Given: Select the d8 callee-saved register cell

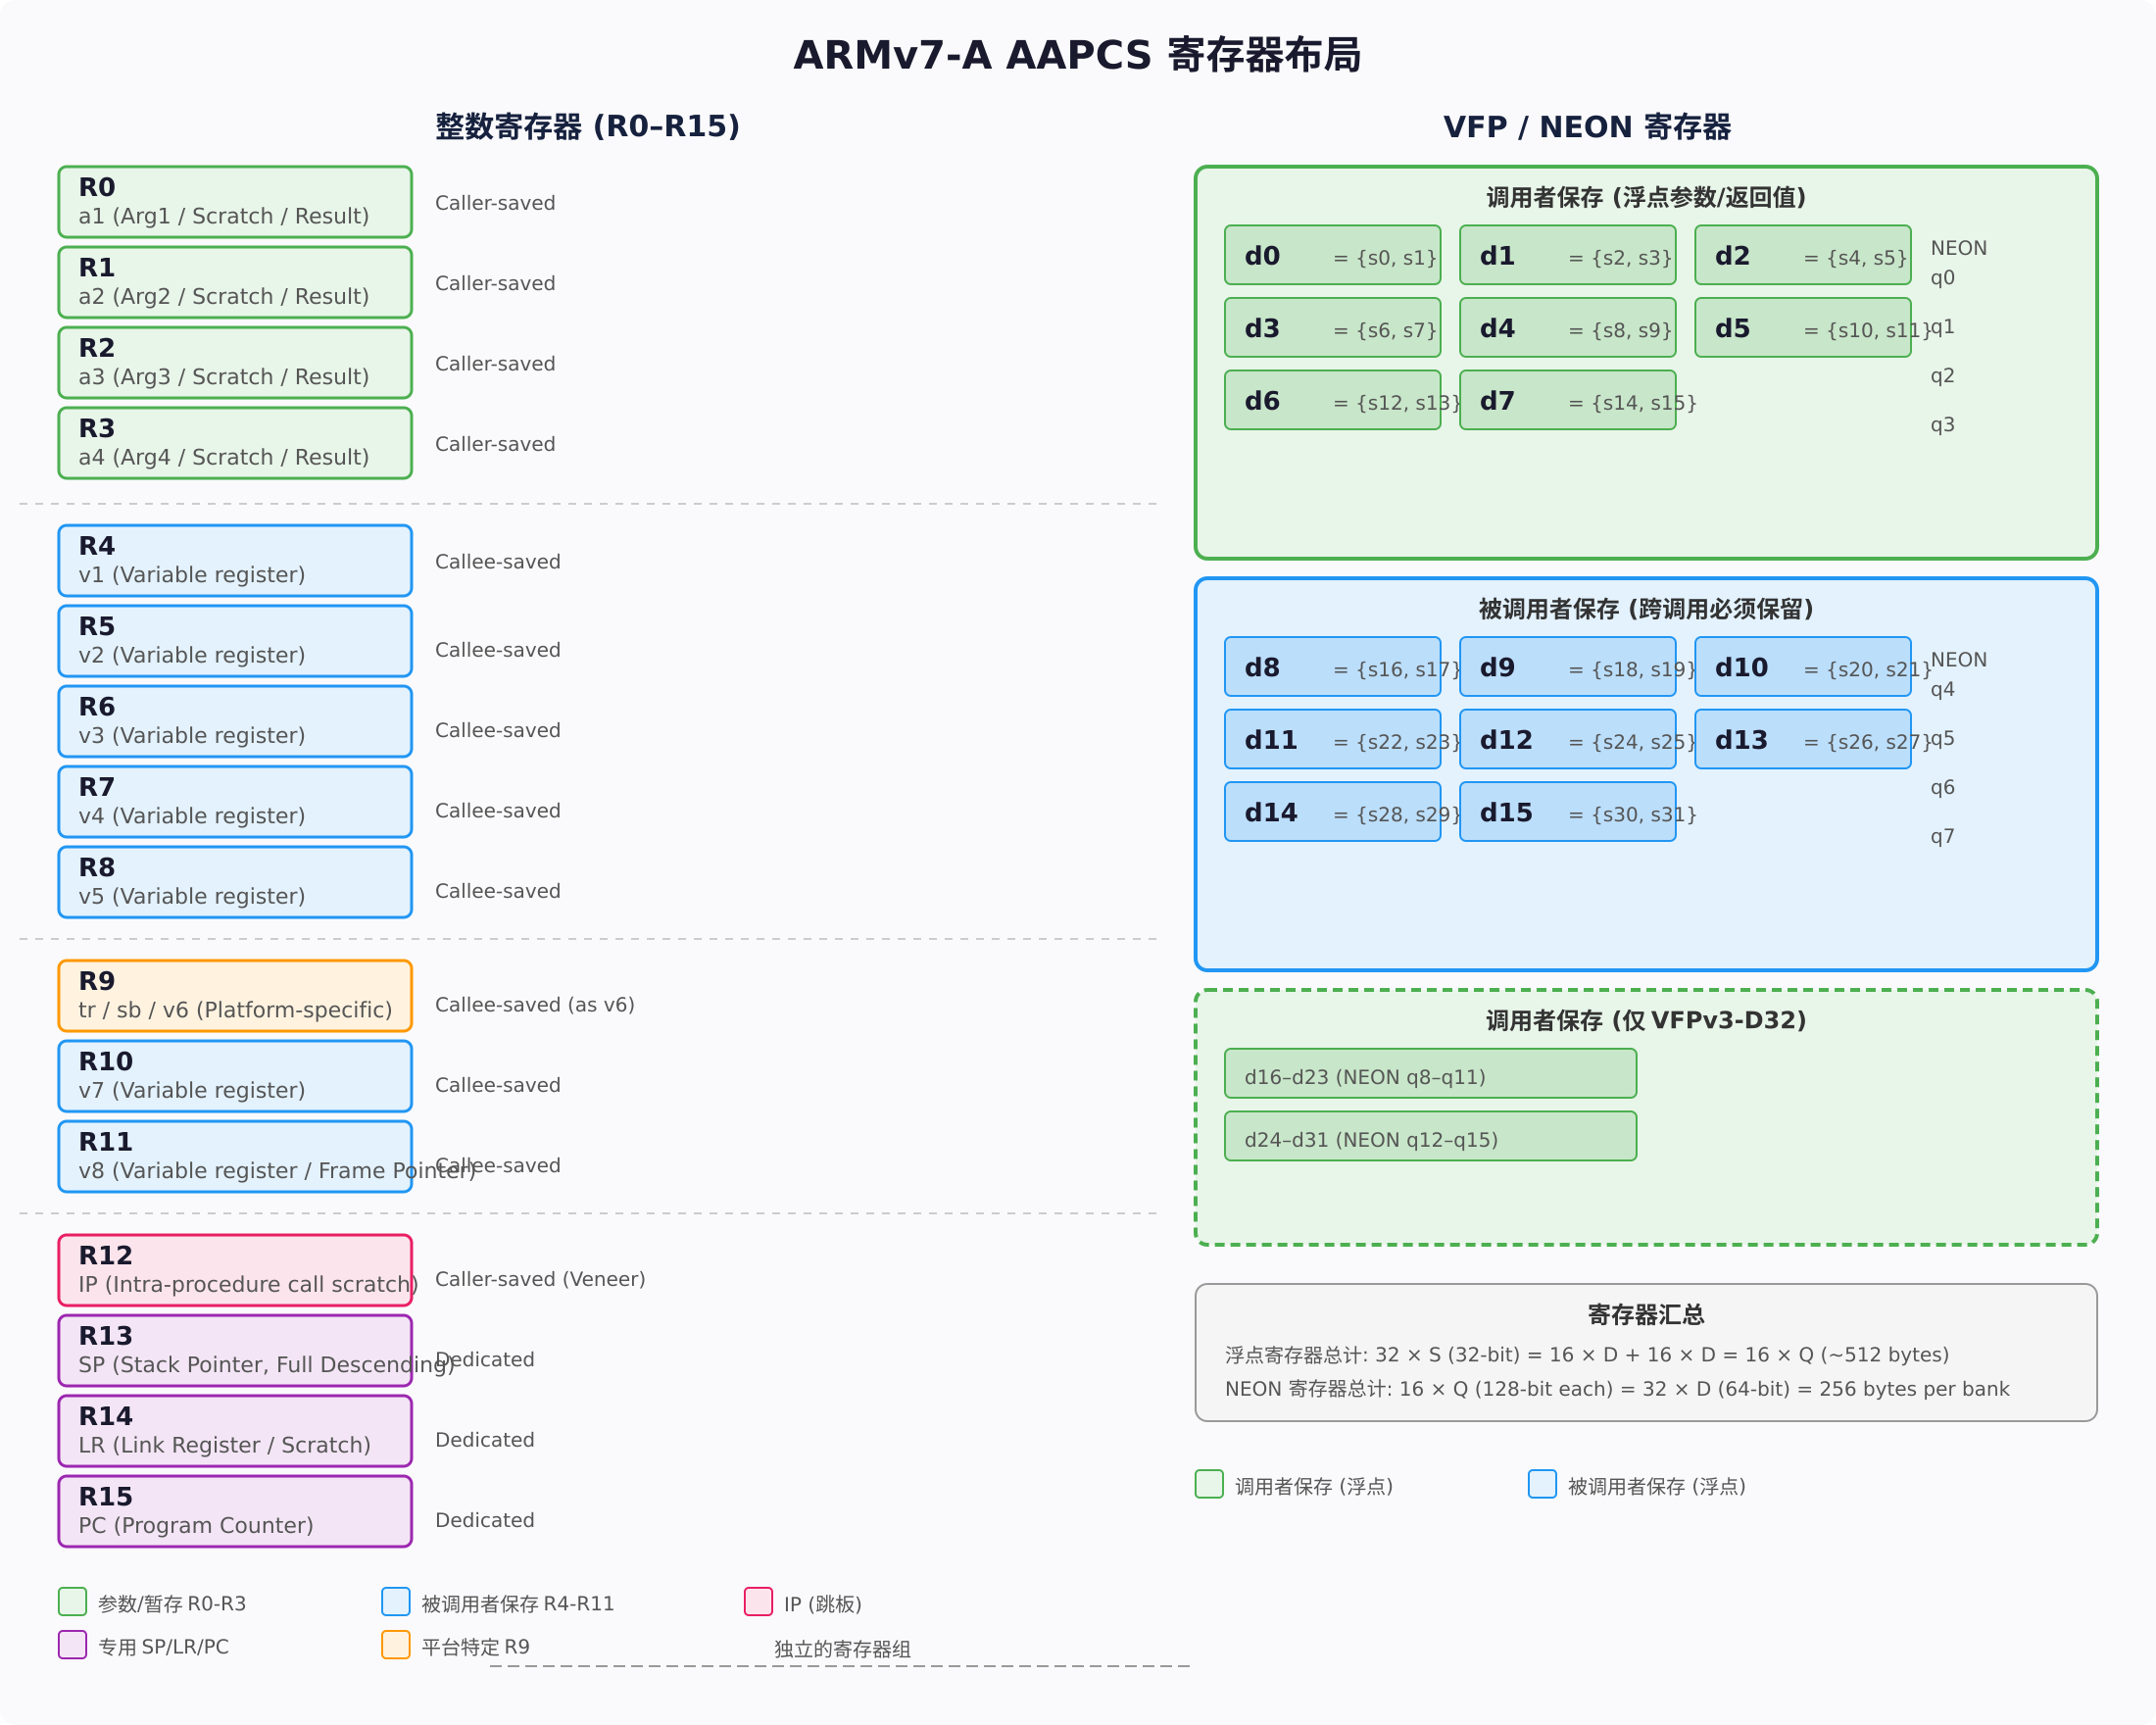Looking at the screenshot, I should point(1332,667).
